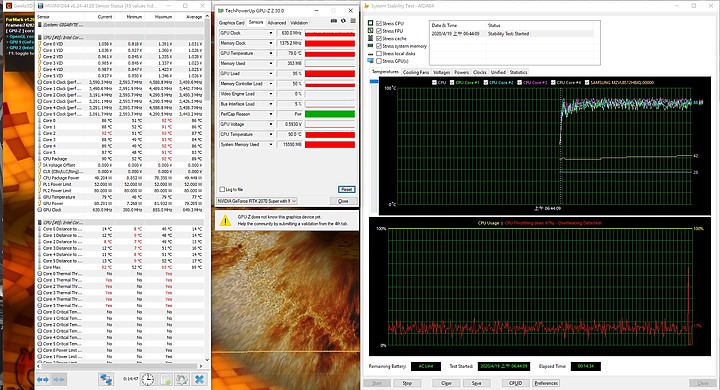Toggle the Stress CPU checkbox

379,23
